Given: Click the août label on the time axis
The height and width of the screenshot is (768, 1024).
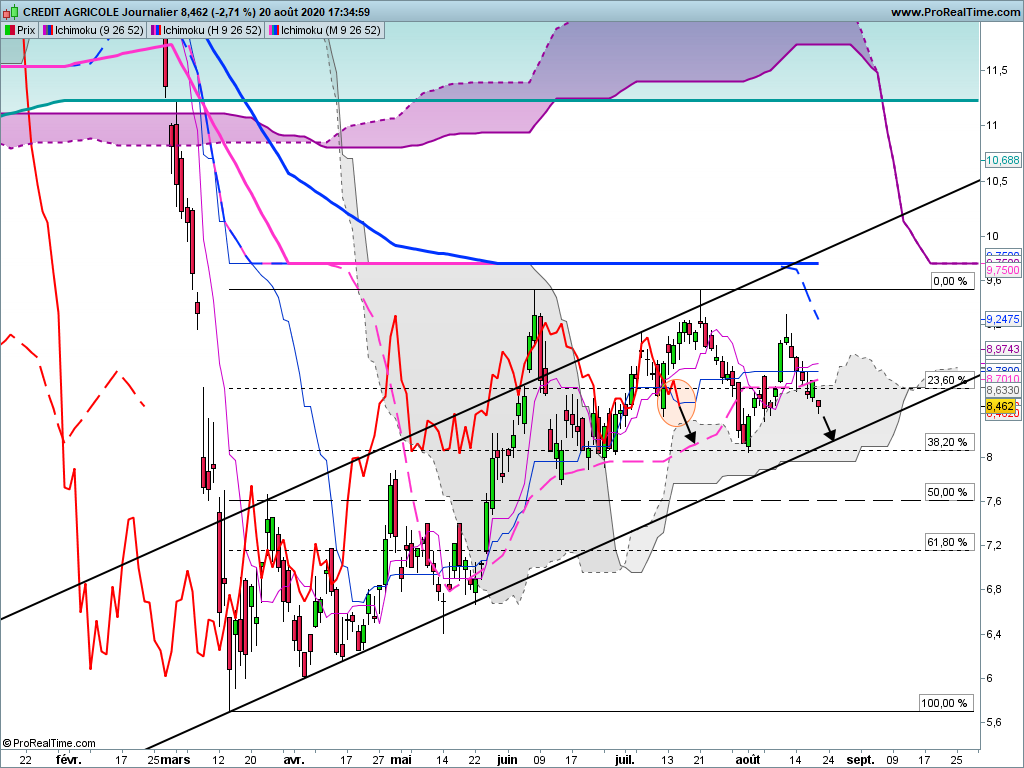Looking at the screenshot, I should point(748,760).
